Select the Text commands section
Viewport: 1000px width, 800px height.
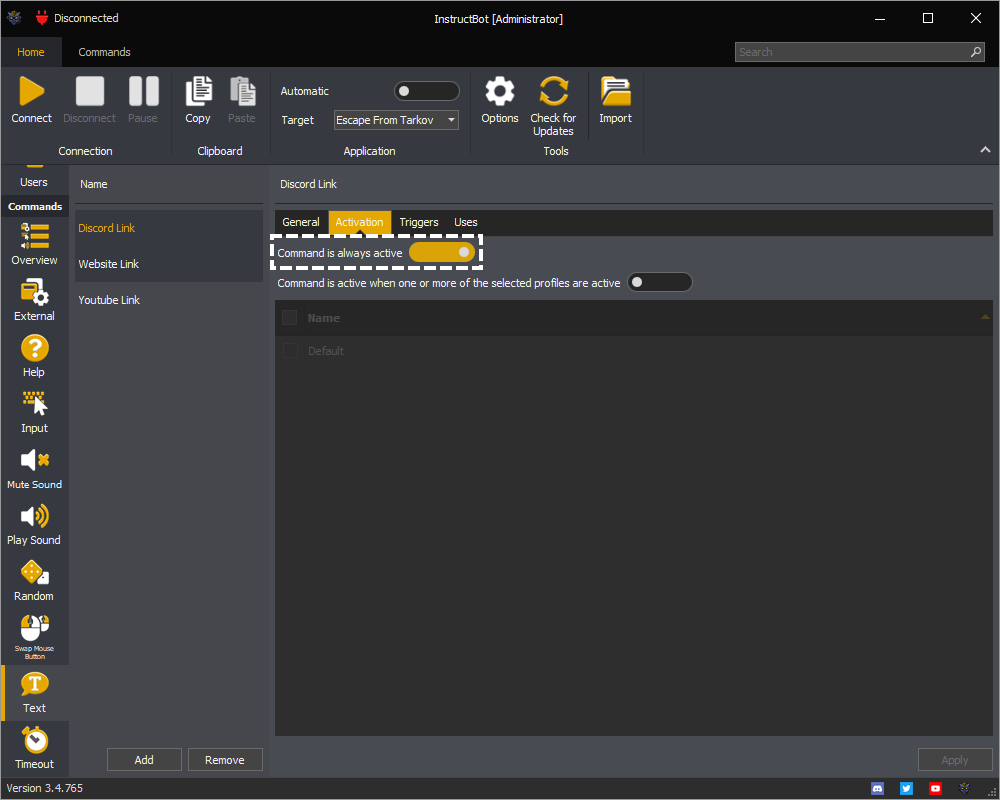coord(34,693)
